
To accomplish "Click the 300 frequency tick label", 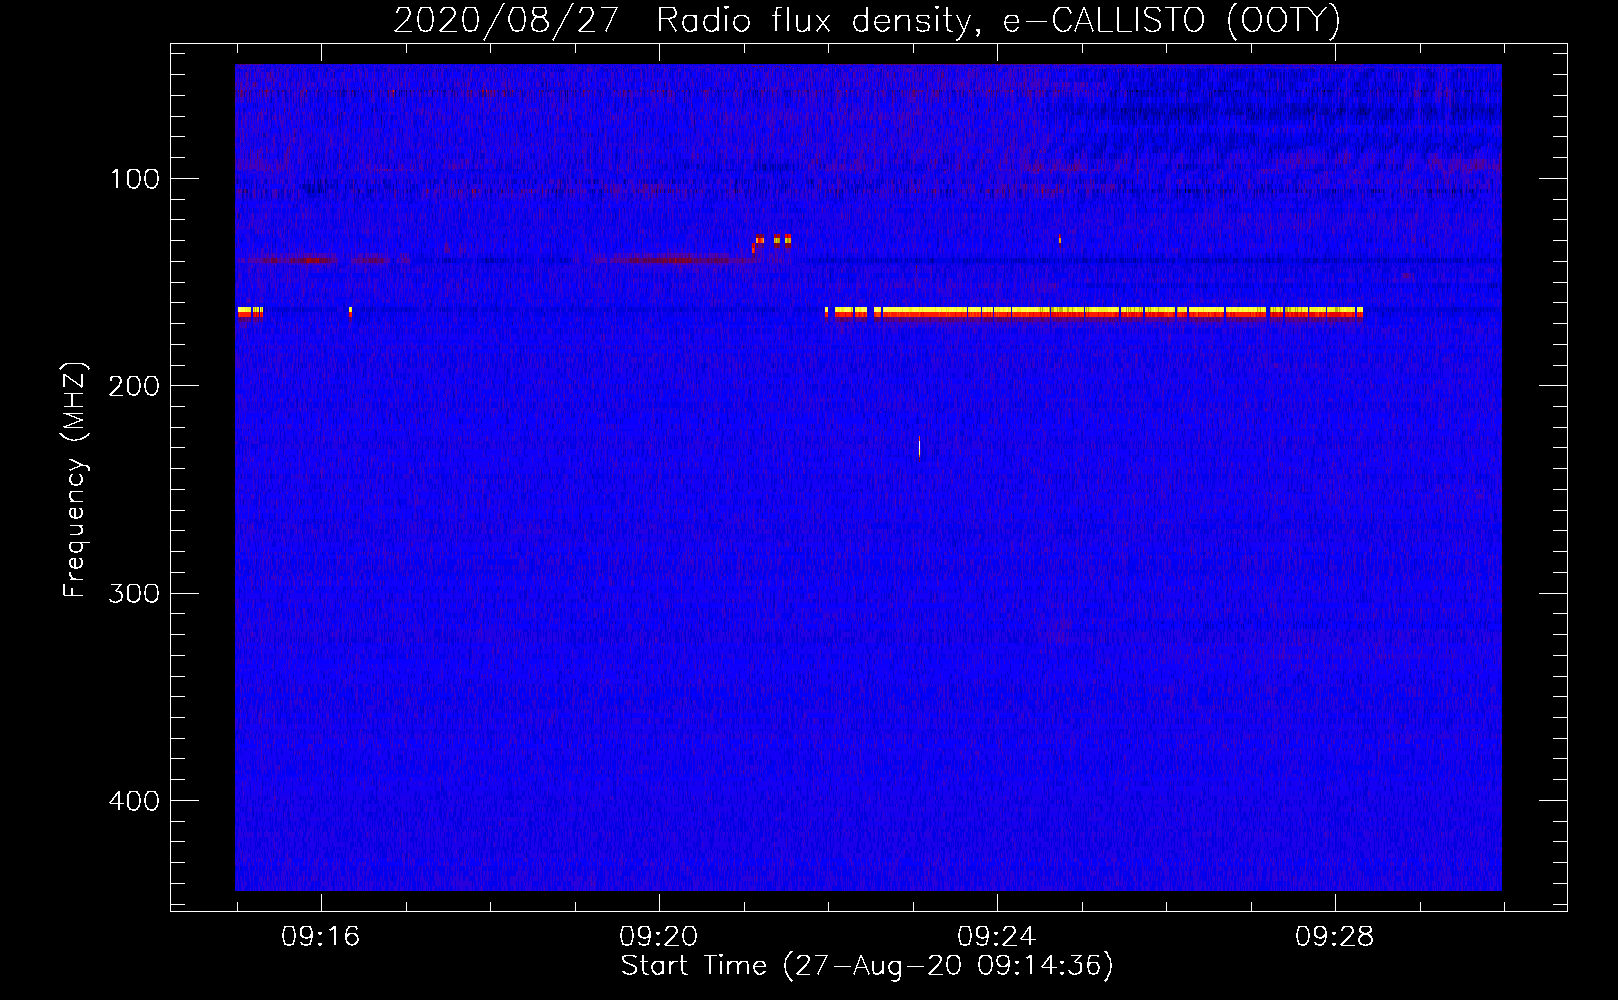I will (x=134, y=593).
